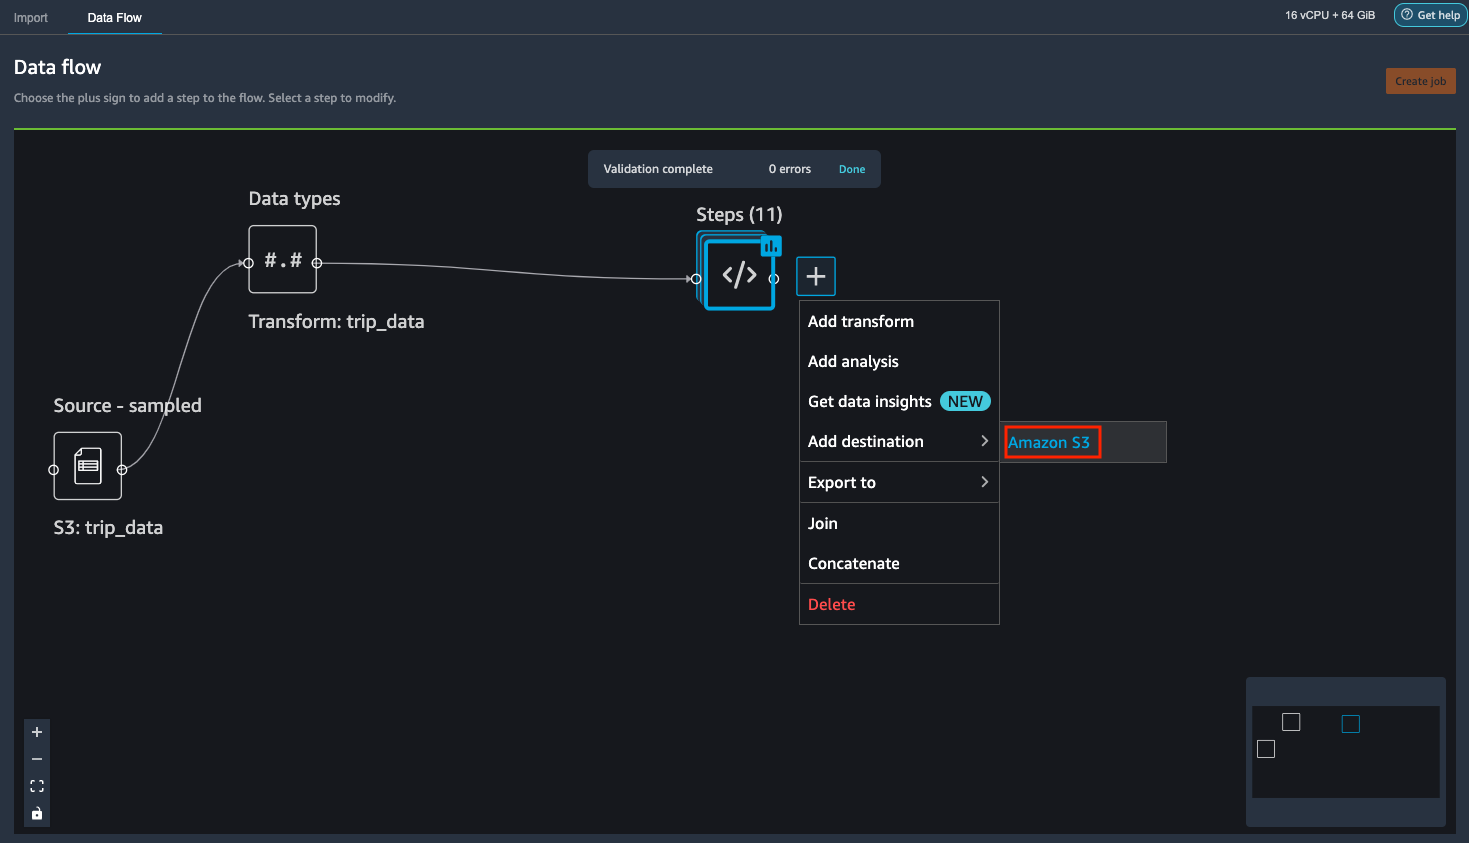Click the Create job button
The width and height of the screenshot is (1469, 843).
click(x=1420, y=81)
